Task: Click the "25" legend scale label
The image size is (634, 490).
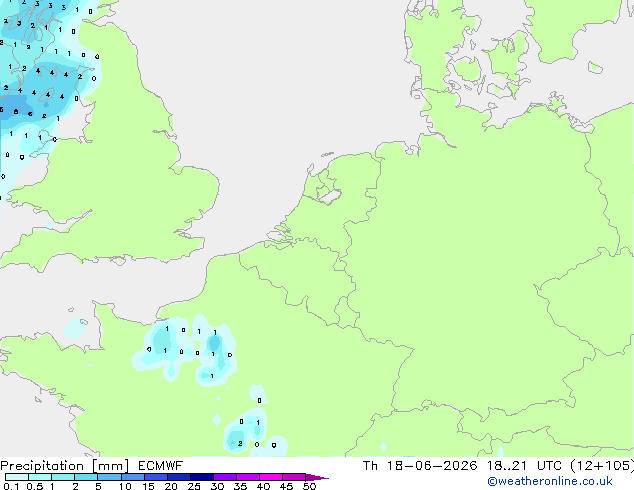Action: 194,486
